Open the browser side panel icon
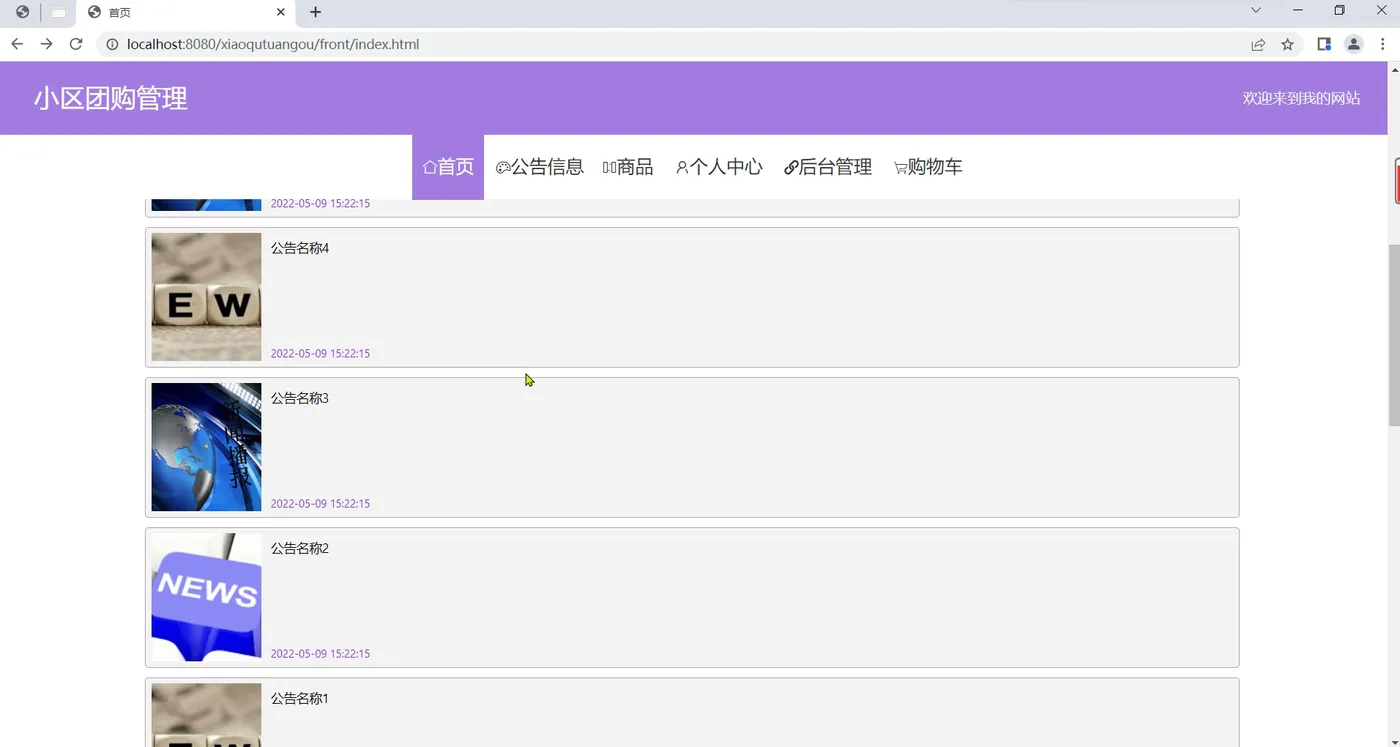This screenshot has height=747, width=1400. click(1324, 44)
